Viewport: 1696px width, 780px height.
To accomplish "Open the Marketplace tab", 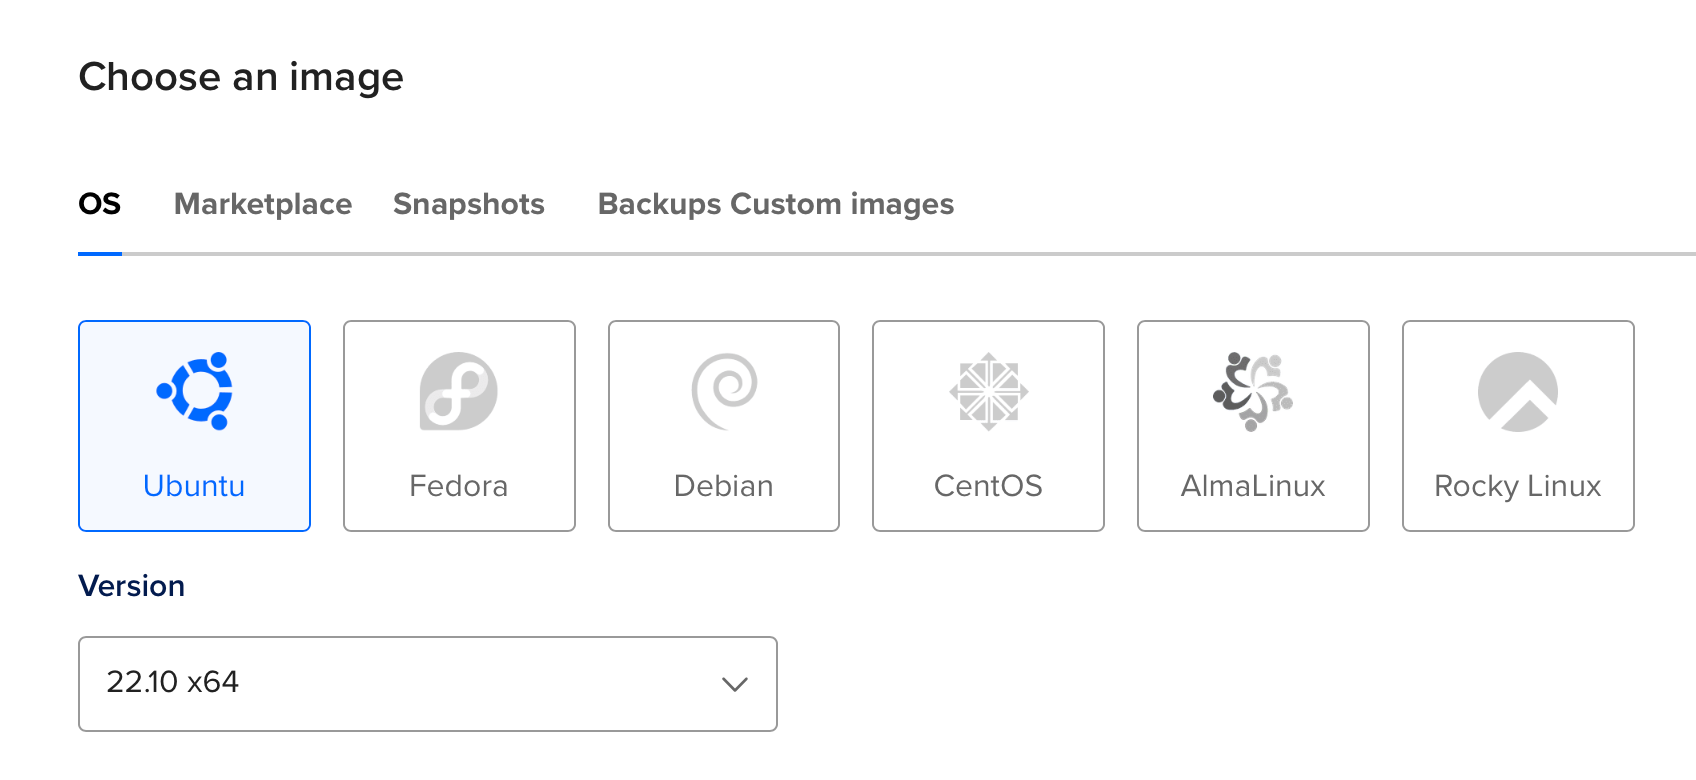I will 263,204.
